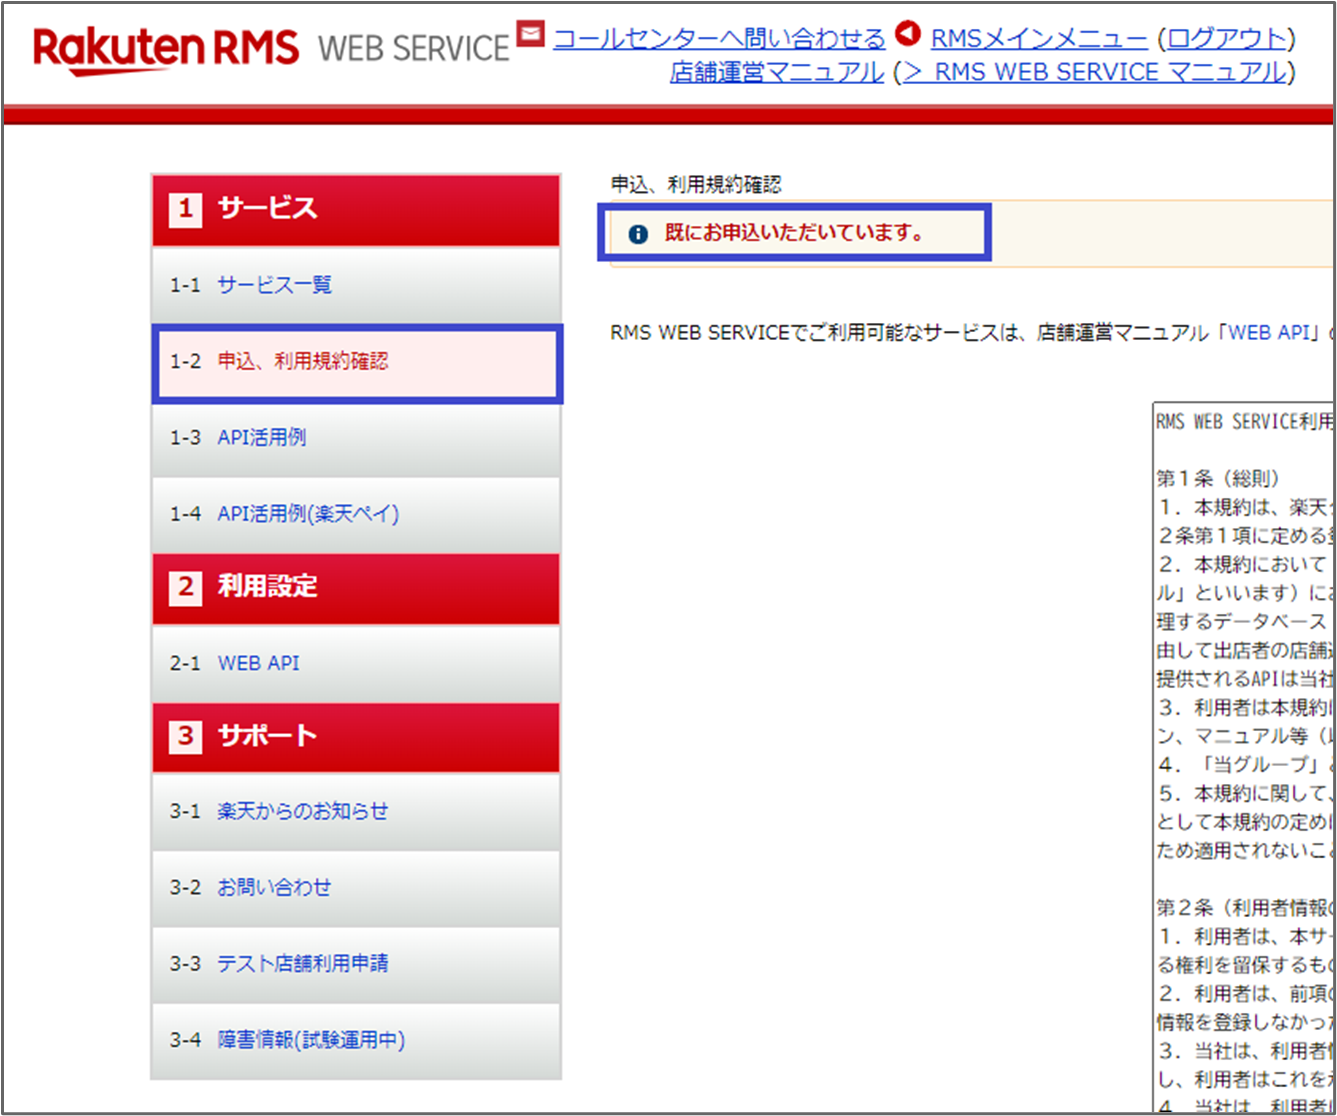The height and width of the screenshot is (1116, 1337).
Task: Click the red mail envelope icon
Action: 531,33
